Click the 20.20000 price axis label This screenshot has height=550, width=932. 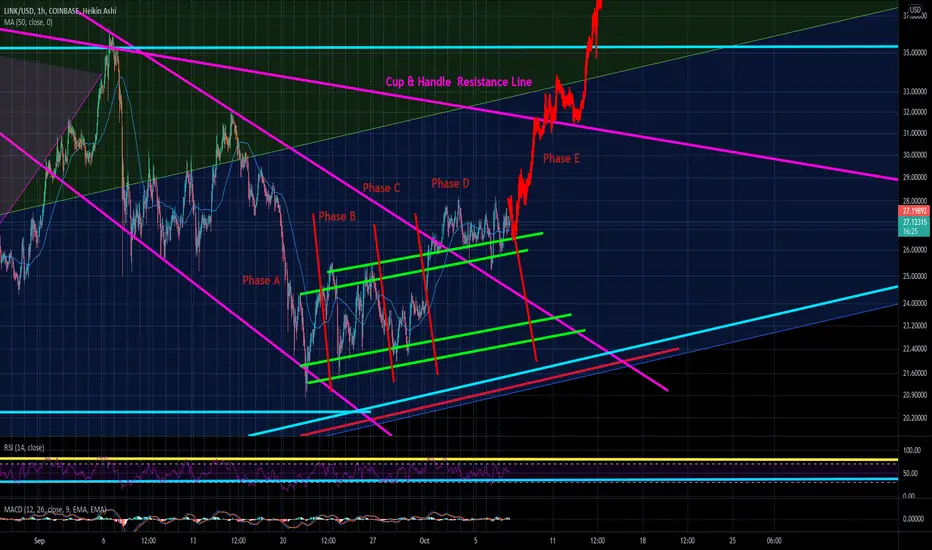click(915, 418)
